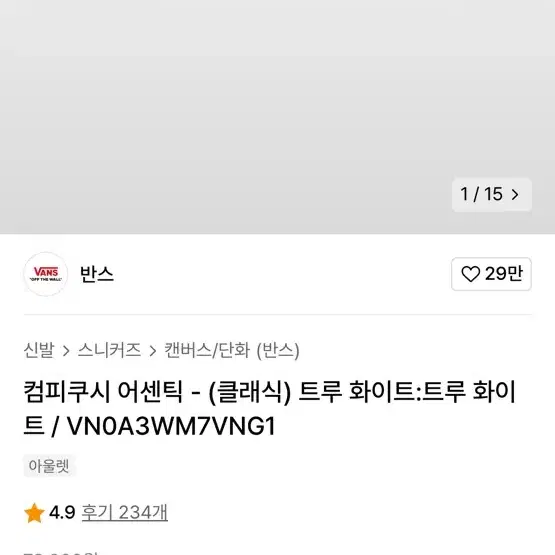
Task: Click the model code VN0A3WM7VNG1
Action: [x=171, y=426]
